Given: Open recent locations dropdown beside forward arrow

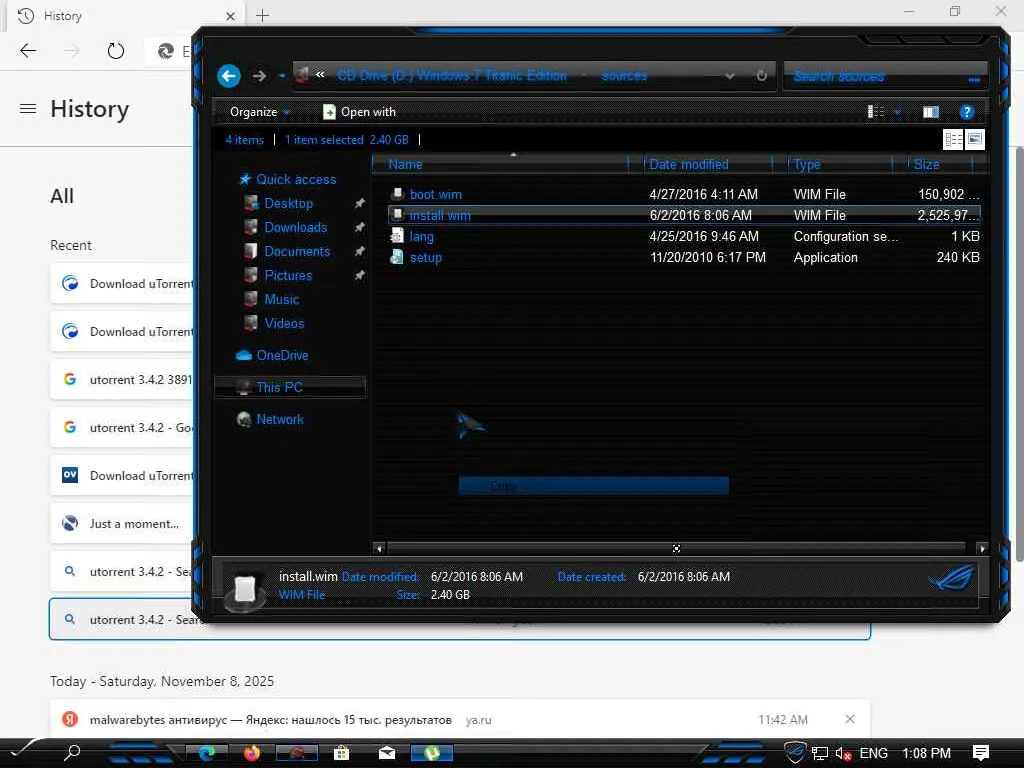Looking at the screenshot, I should pos(281,76).
